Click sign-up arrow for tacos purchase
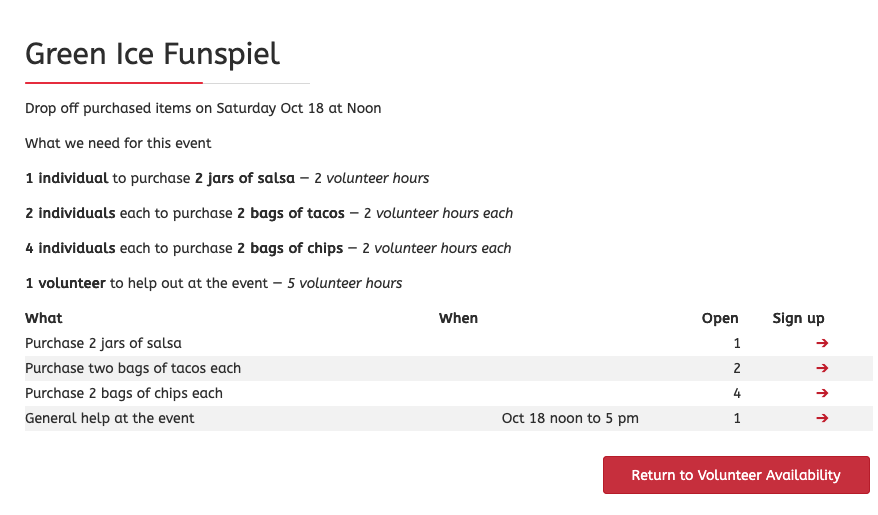The height and width of the screenshot is (515, 878). click(822, 368)
